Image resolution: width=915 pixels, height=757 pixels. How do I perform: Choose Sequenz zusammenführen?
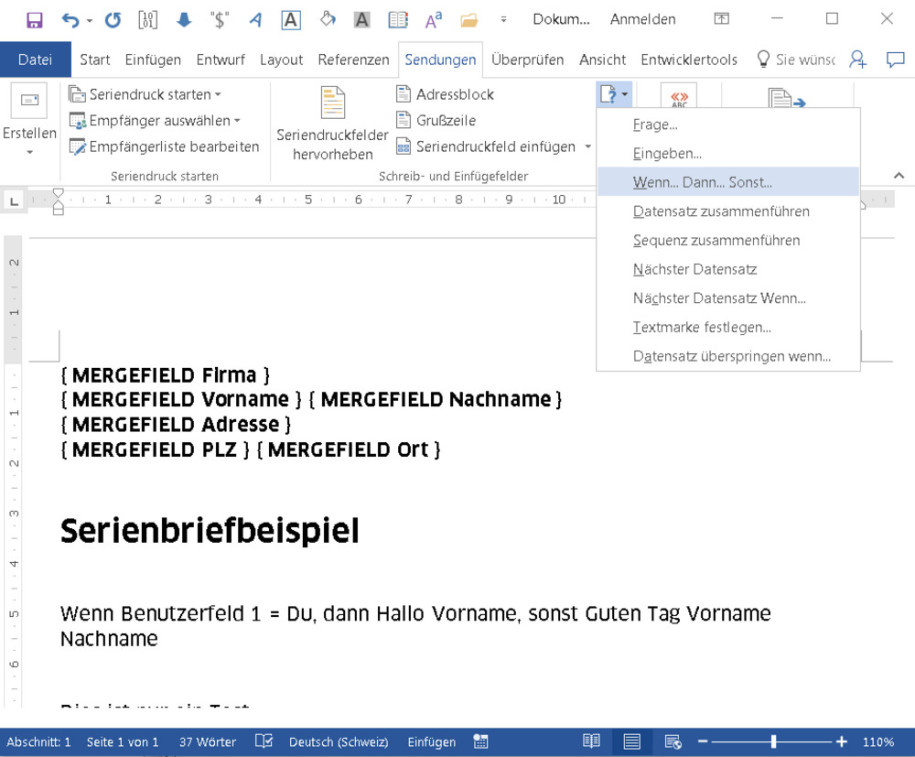coord(728,240)
